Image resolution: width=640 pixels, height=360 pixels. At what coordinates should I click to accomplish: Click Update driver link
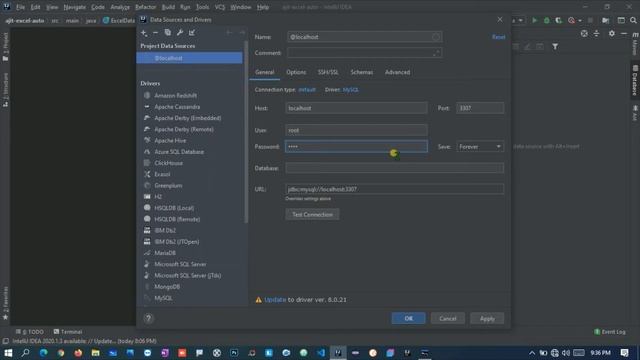(x=275, y=300)
